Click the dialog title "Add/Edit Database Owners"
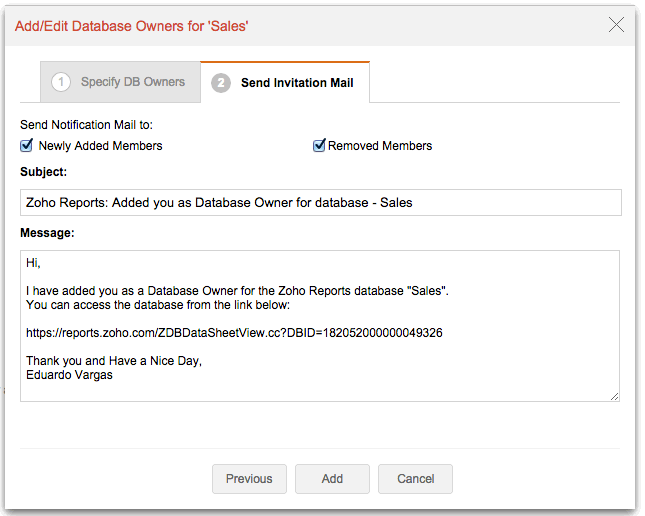This screenshot has height=516, width=645. pos(131,26)
